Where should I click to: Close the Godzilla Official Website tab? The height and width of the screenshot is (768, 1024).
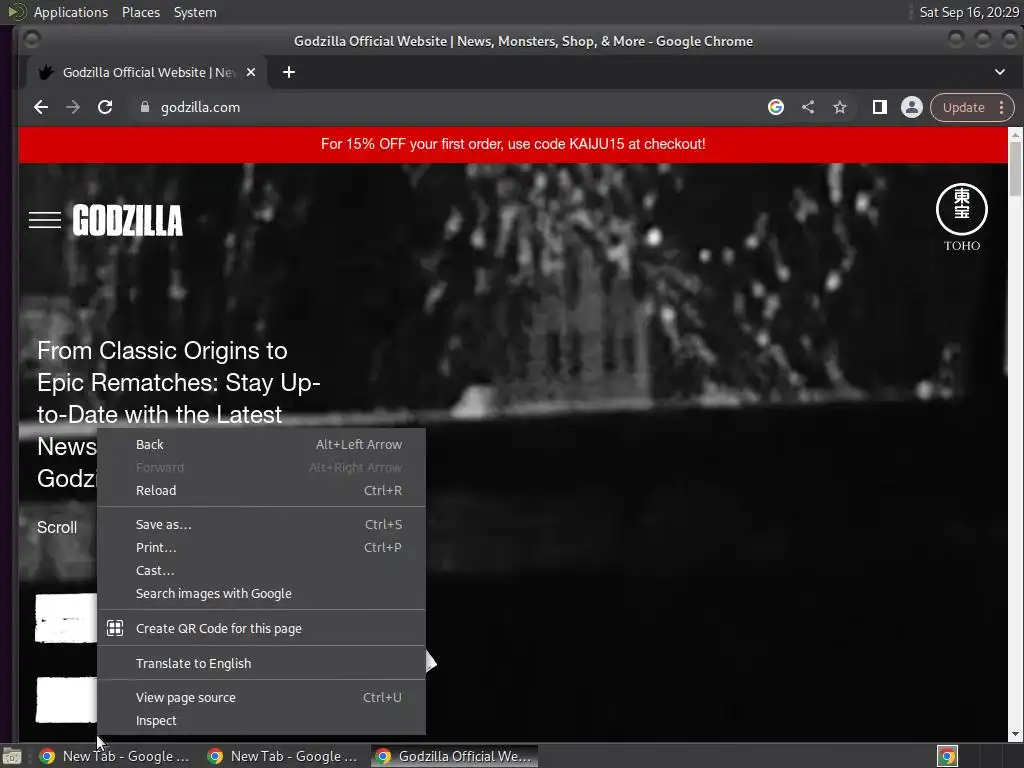coord(251,72)
